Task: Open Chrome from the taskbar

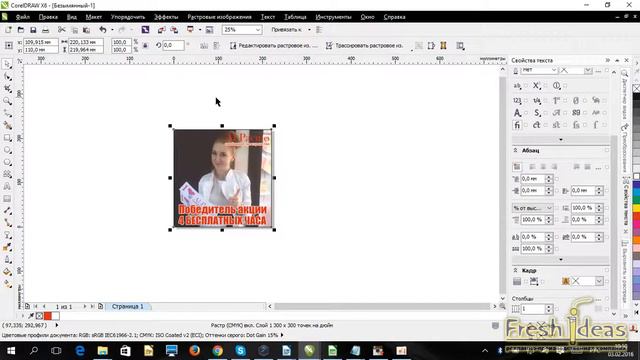Action: [218, 351]
